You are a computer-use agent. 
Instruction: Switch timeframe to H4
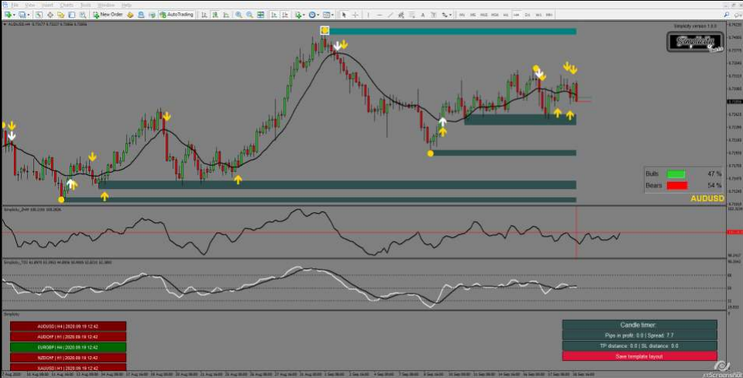[x=516, y=15]
